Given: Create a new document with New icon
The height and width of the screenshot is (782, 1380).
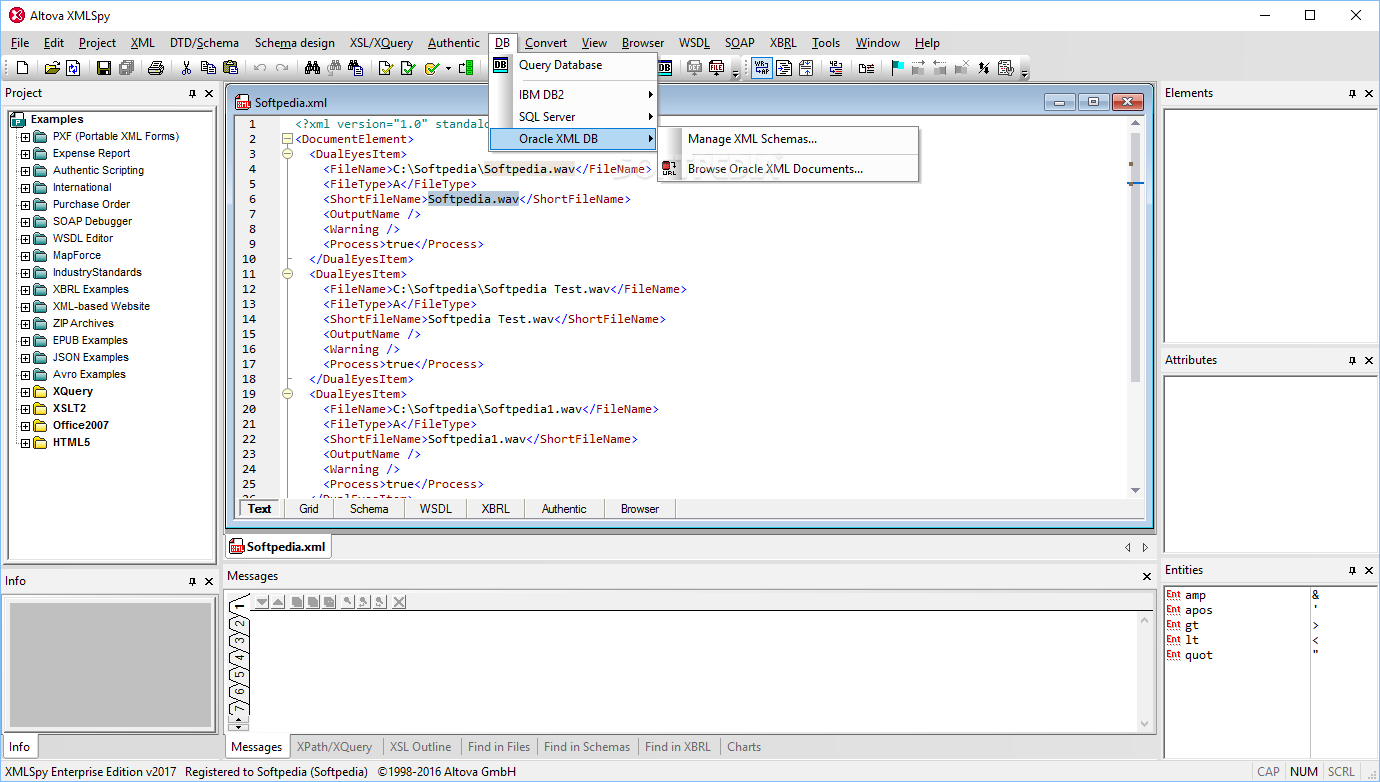Looking at the screenshot, I should coord(24,68).
